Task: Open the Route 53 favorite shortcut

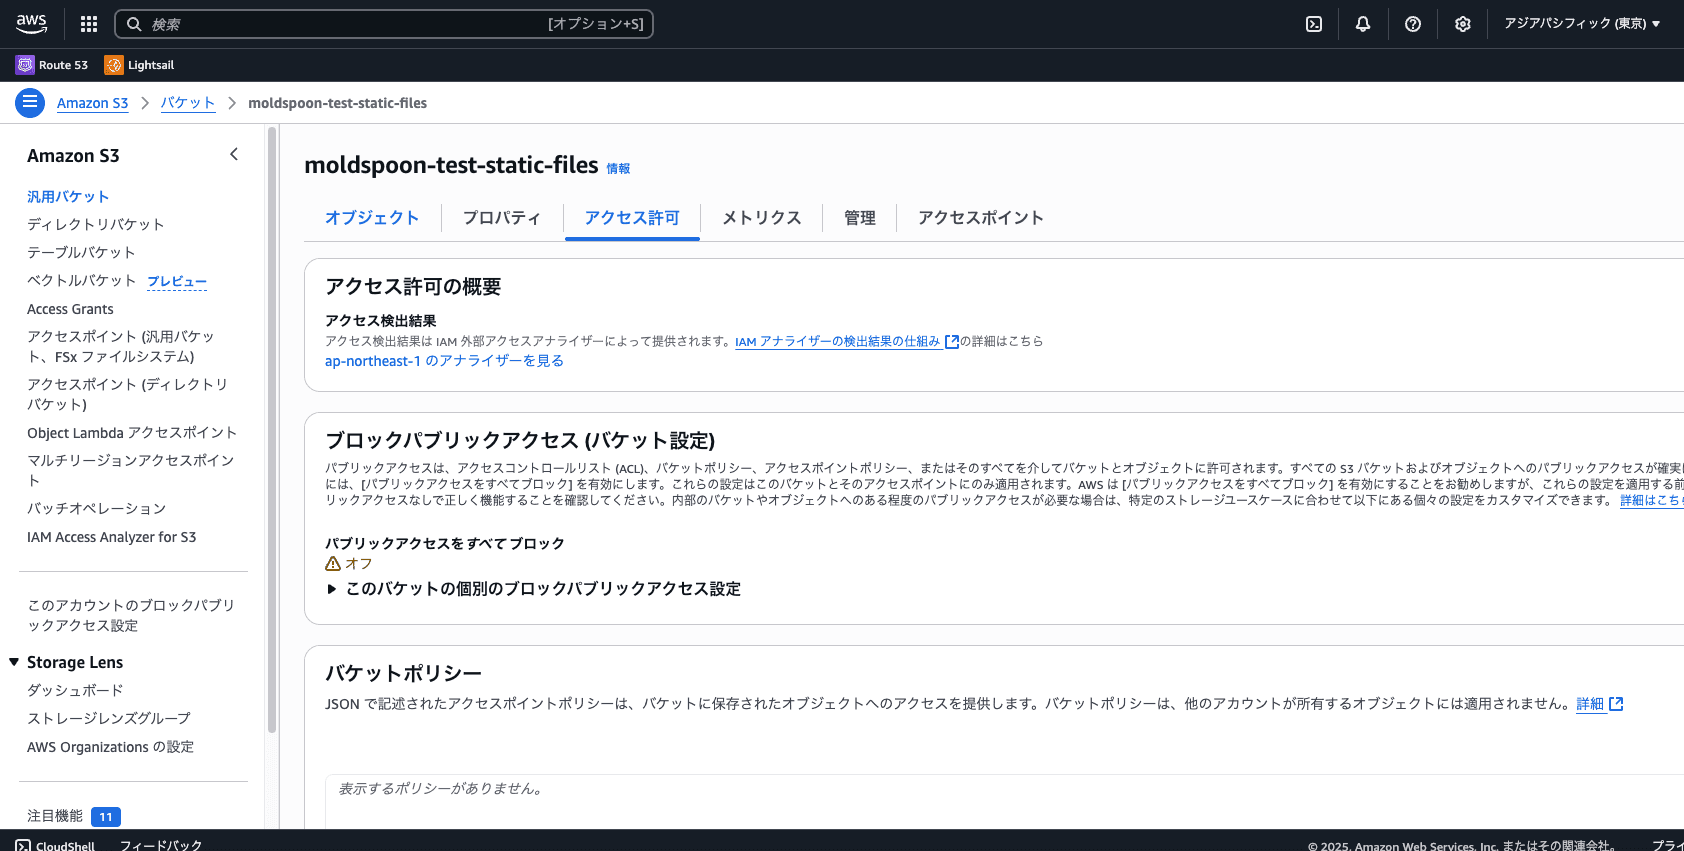Action: (52, 65)
